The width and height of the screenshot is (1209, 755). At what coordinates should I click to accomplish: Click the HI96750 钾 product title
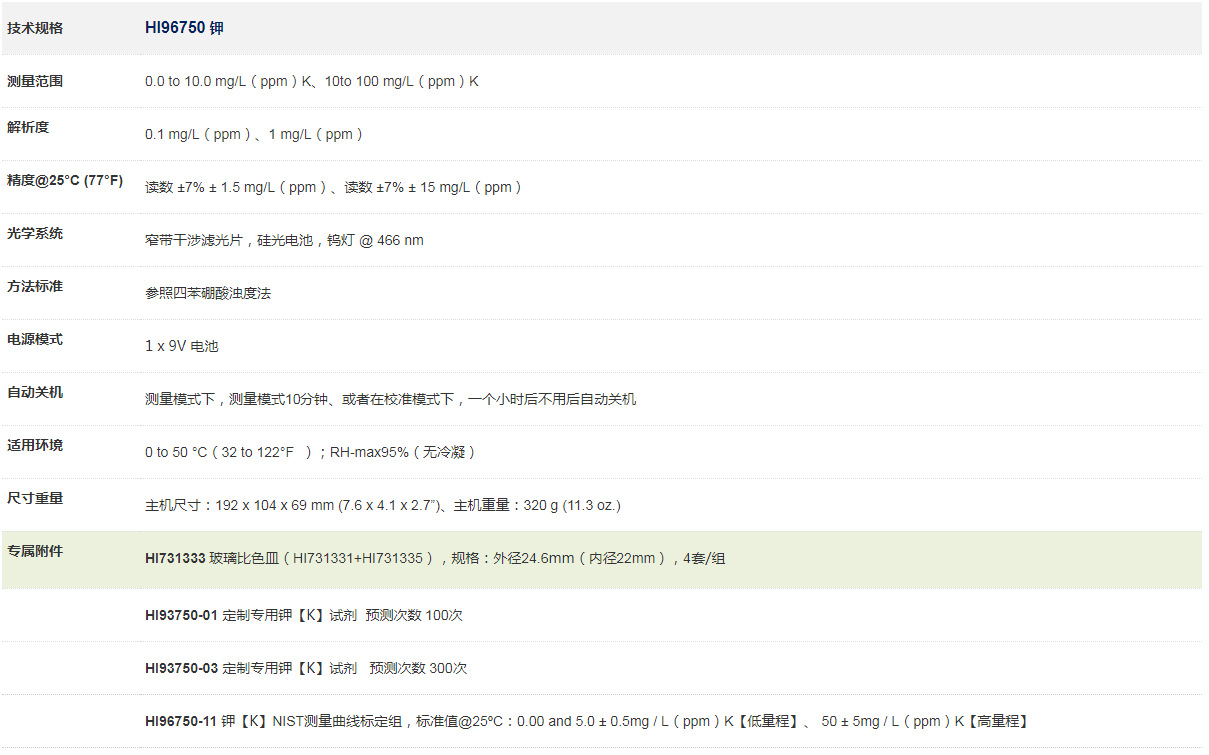coord(184,28)
